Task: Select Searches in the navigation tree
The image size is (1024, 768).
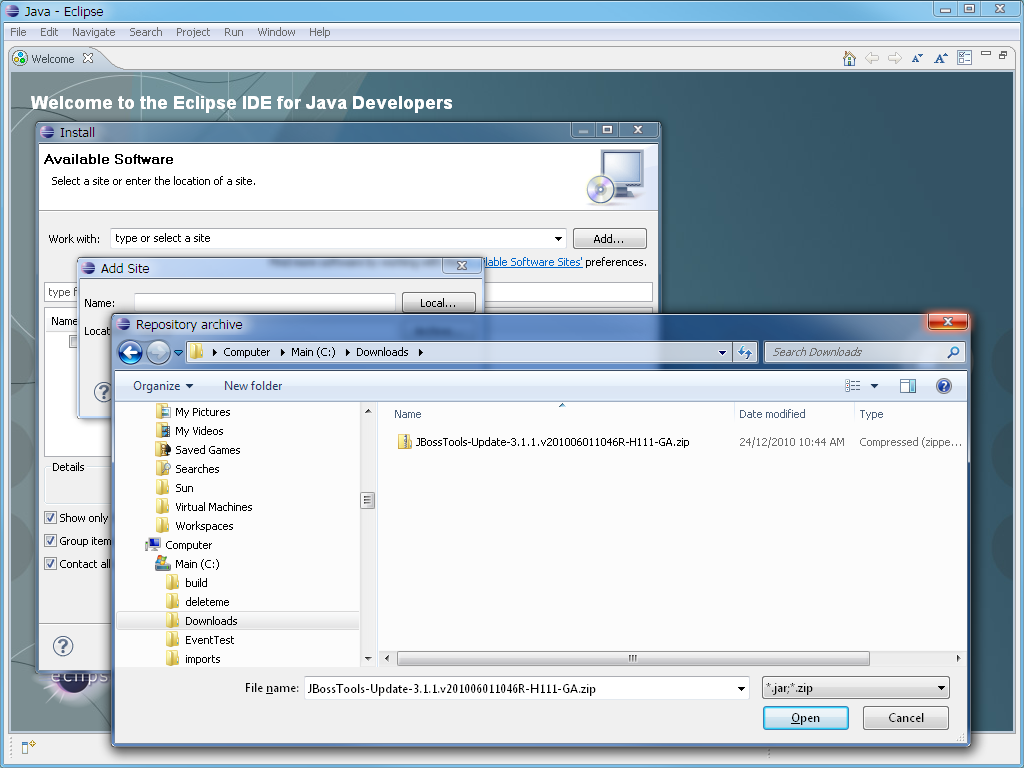Action: 197,469
